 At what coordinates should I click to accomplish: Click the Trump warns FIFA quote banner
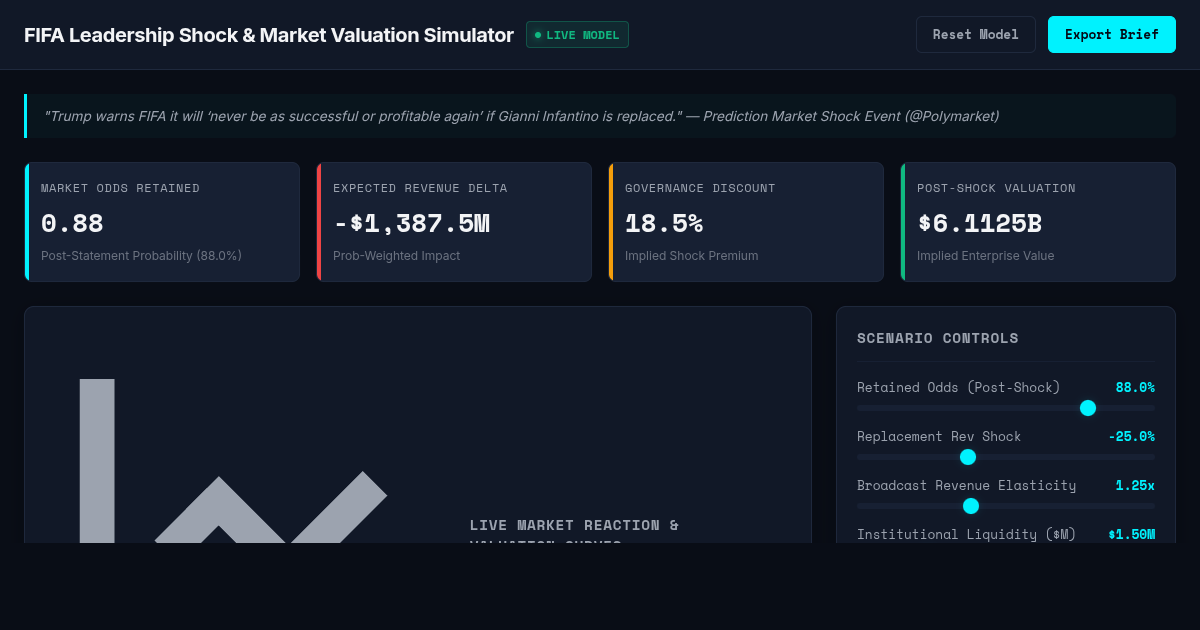tap(600, 116)
